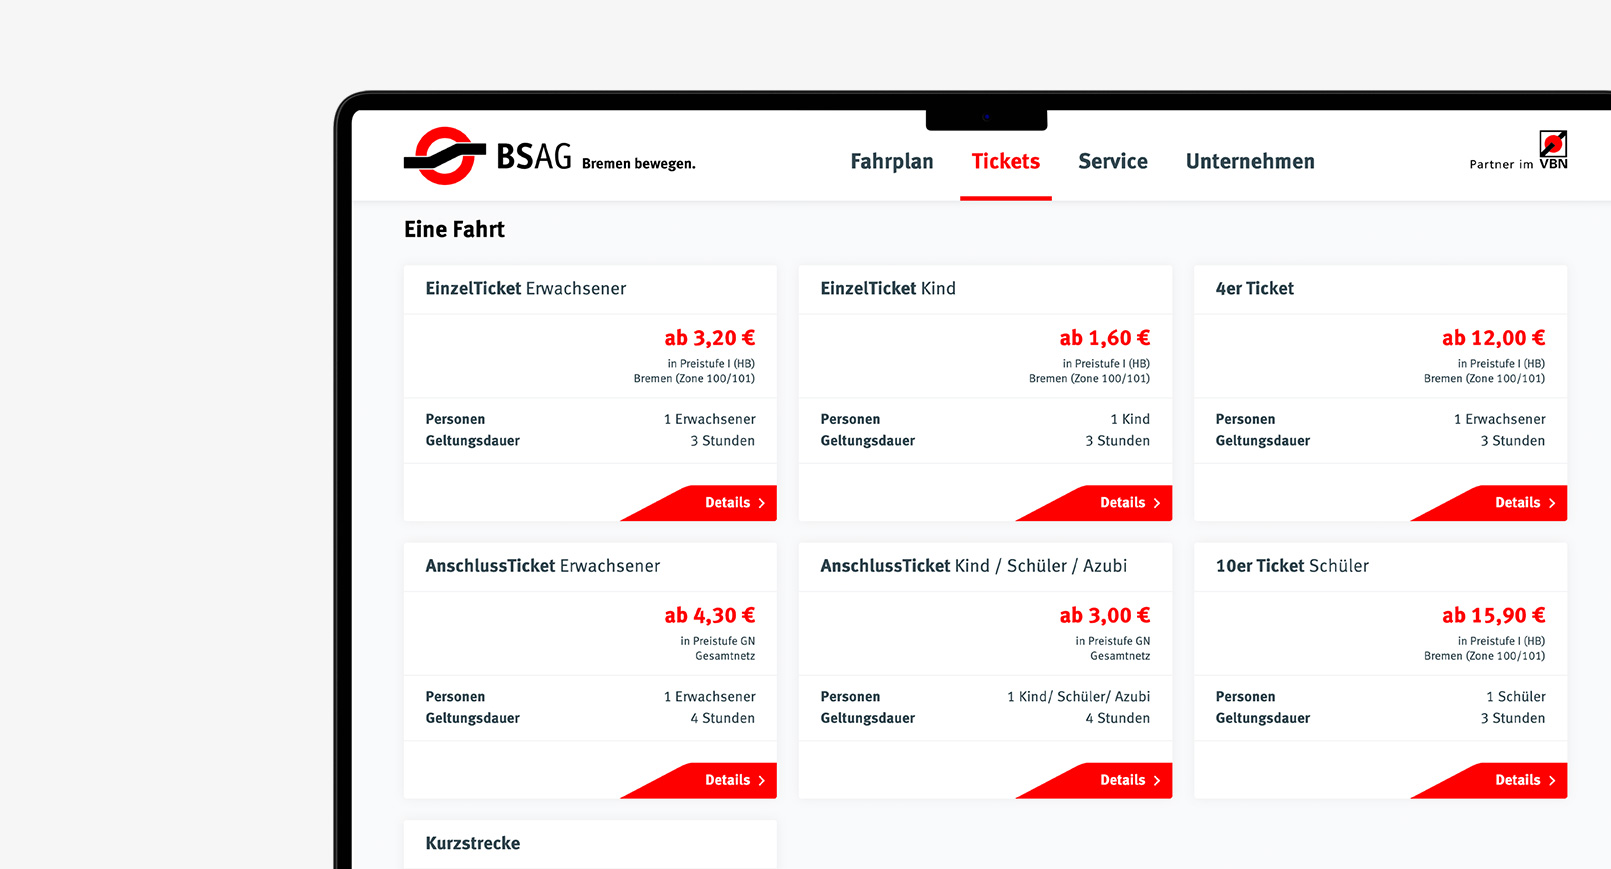Open Details for EinzelTicket Erwachsener
Image resolution: width=1611 pixels, height=869 pixels.
(733, 503)
